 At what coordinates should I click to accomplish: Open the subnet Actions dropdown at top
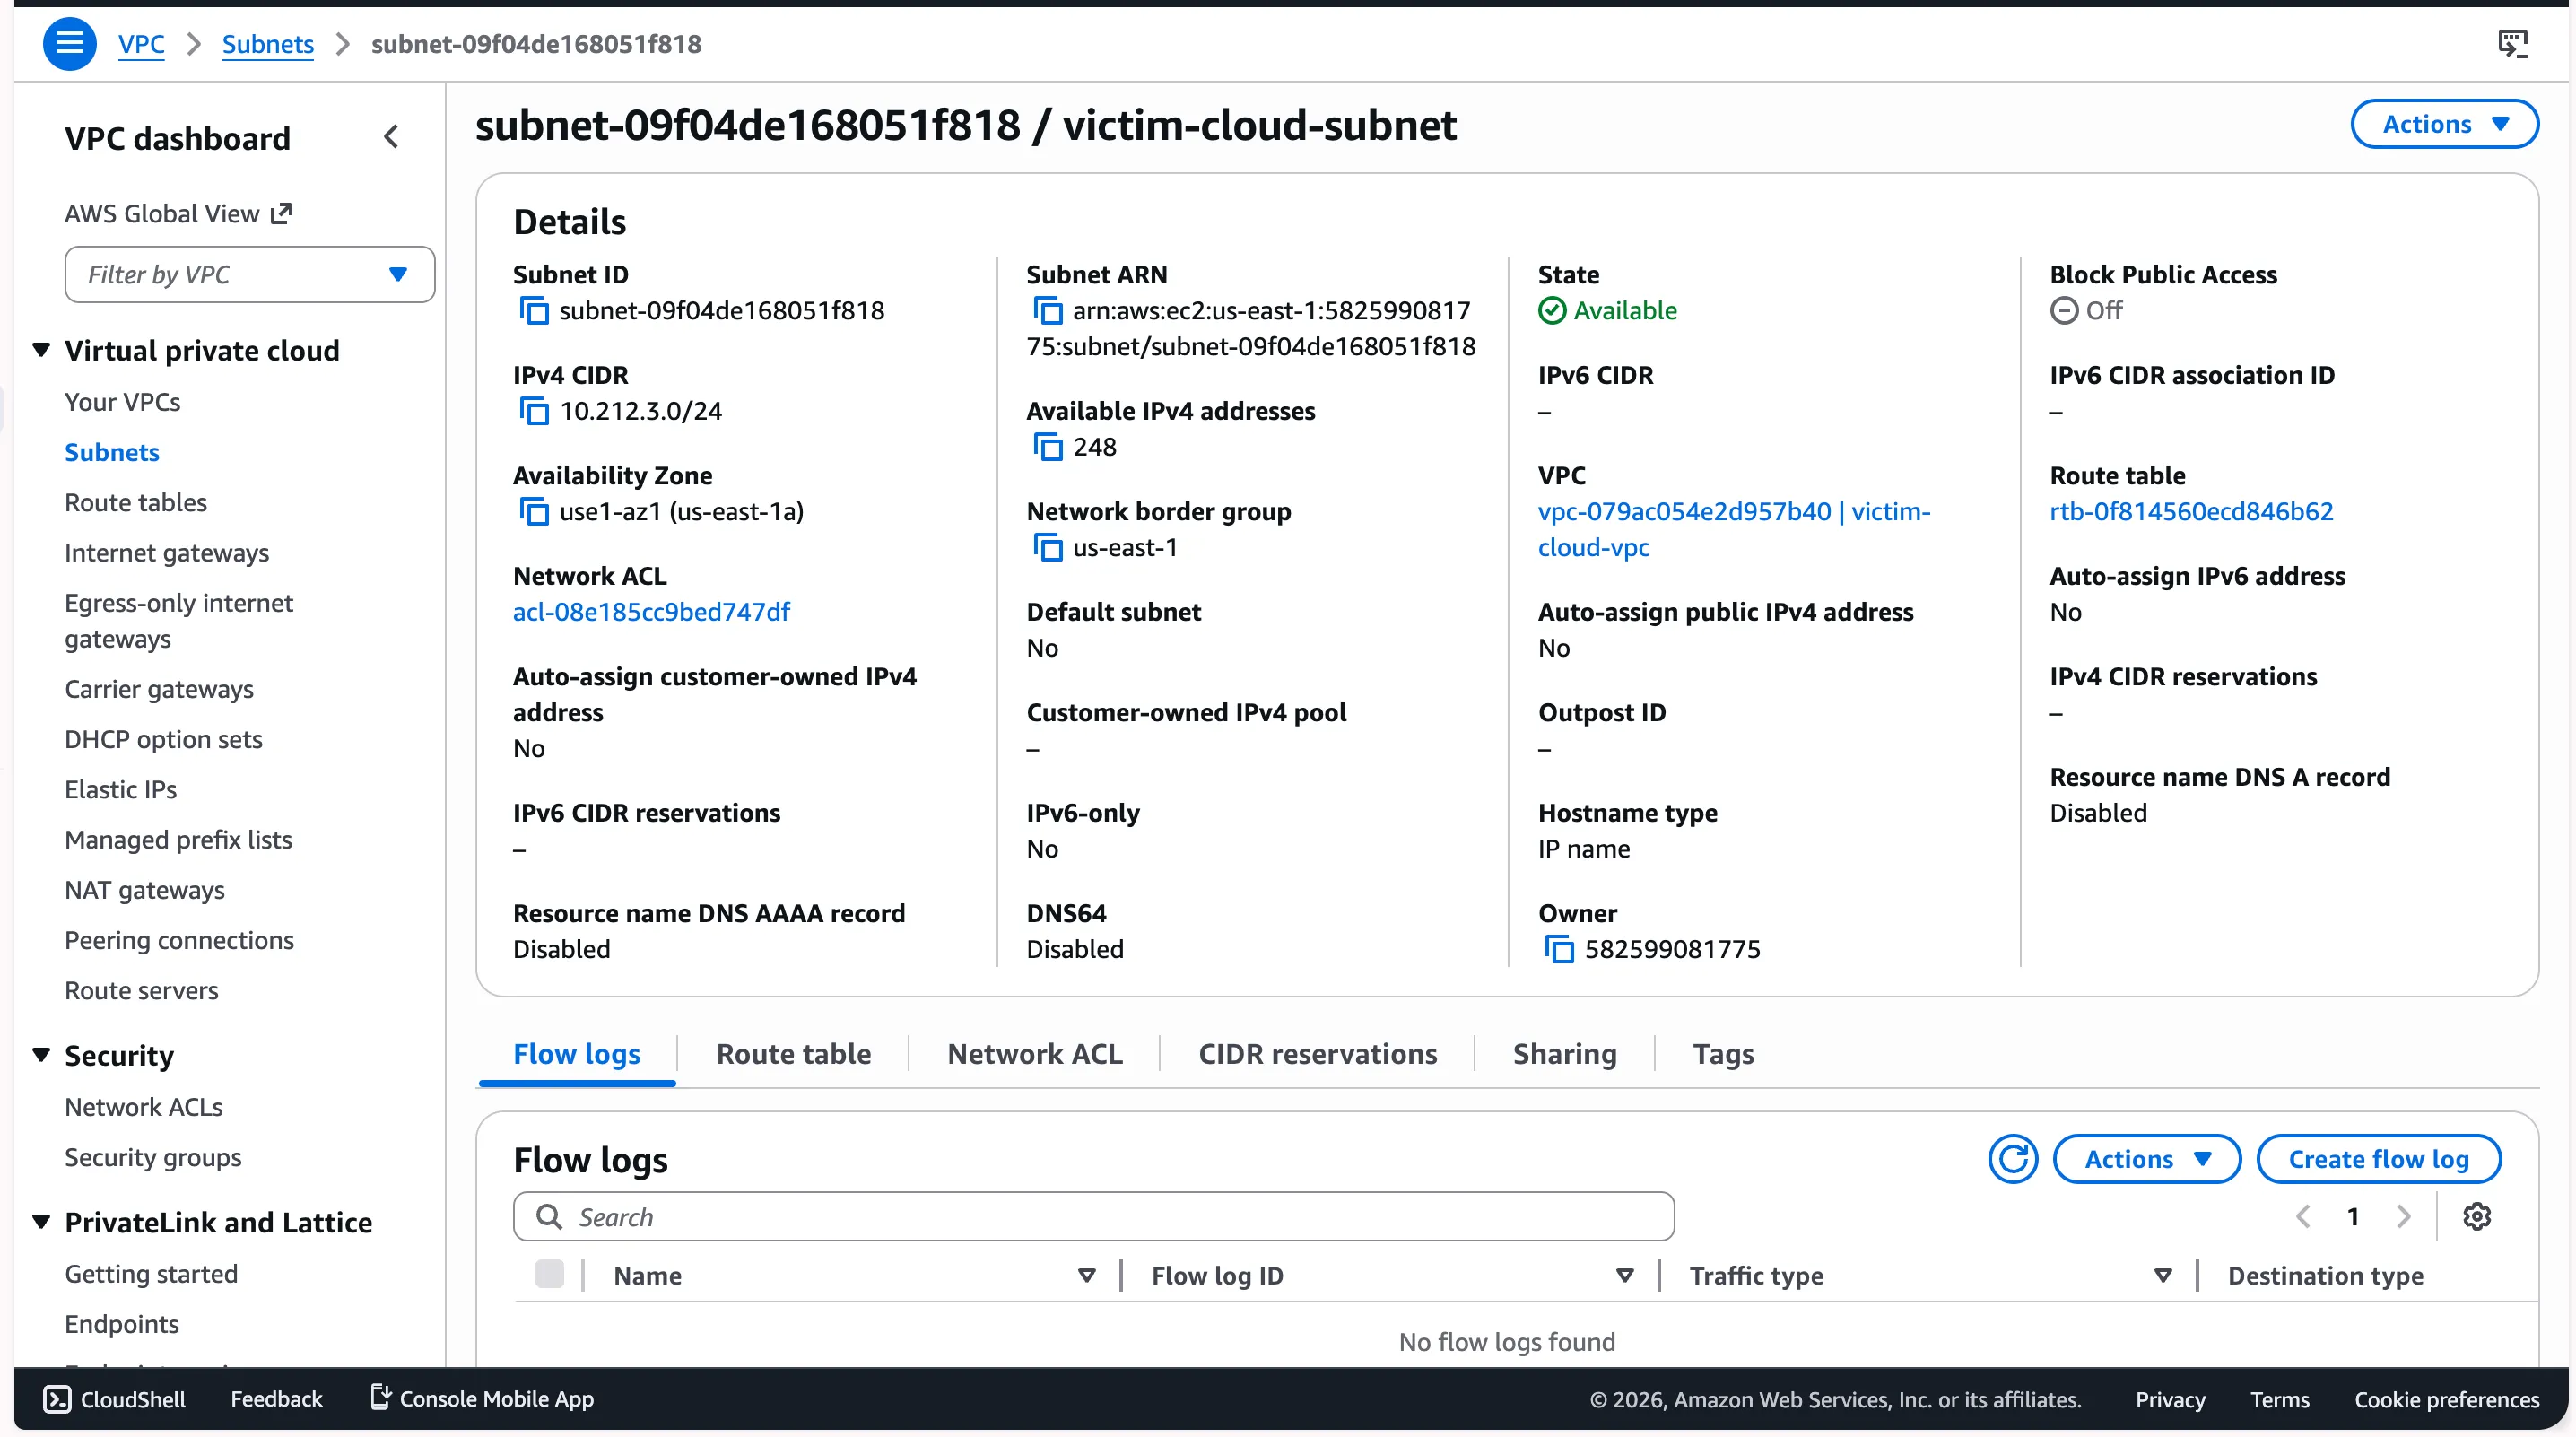pyautogui.click(x=2444, y=124)
